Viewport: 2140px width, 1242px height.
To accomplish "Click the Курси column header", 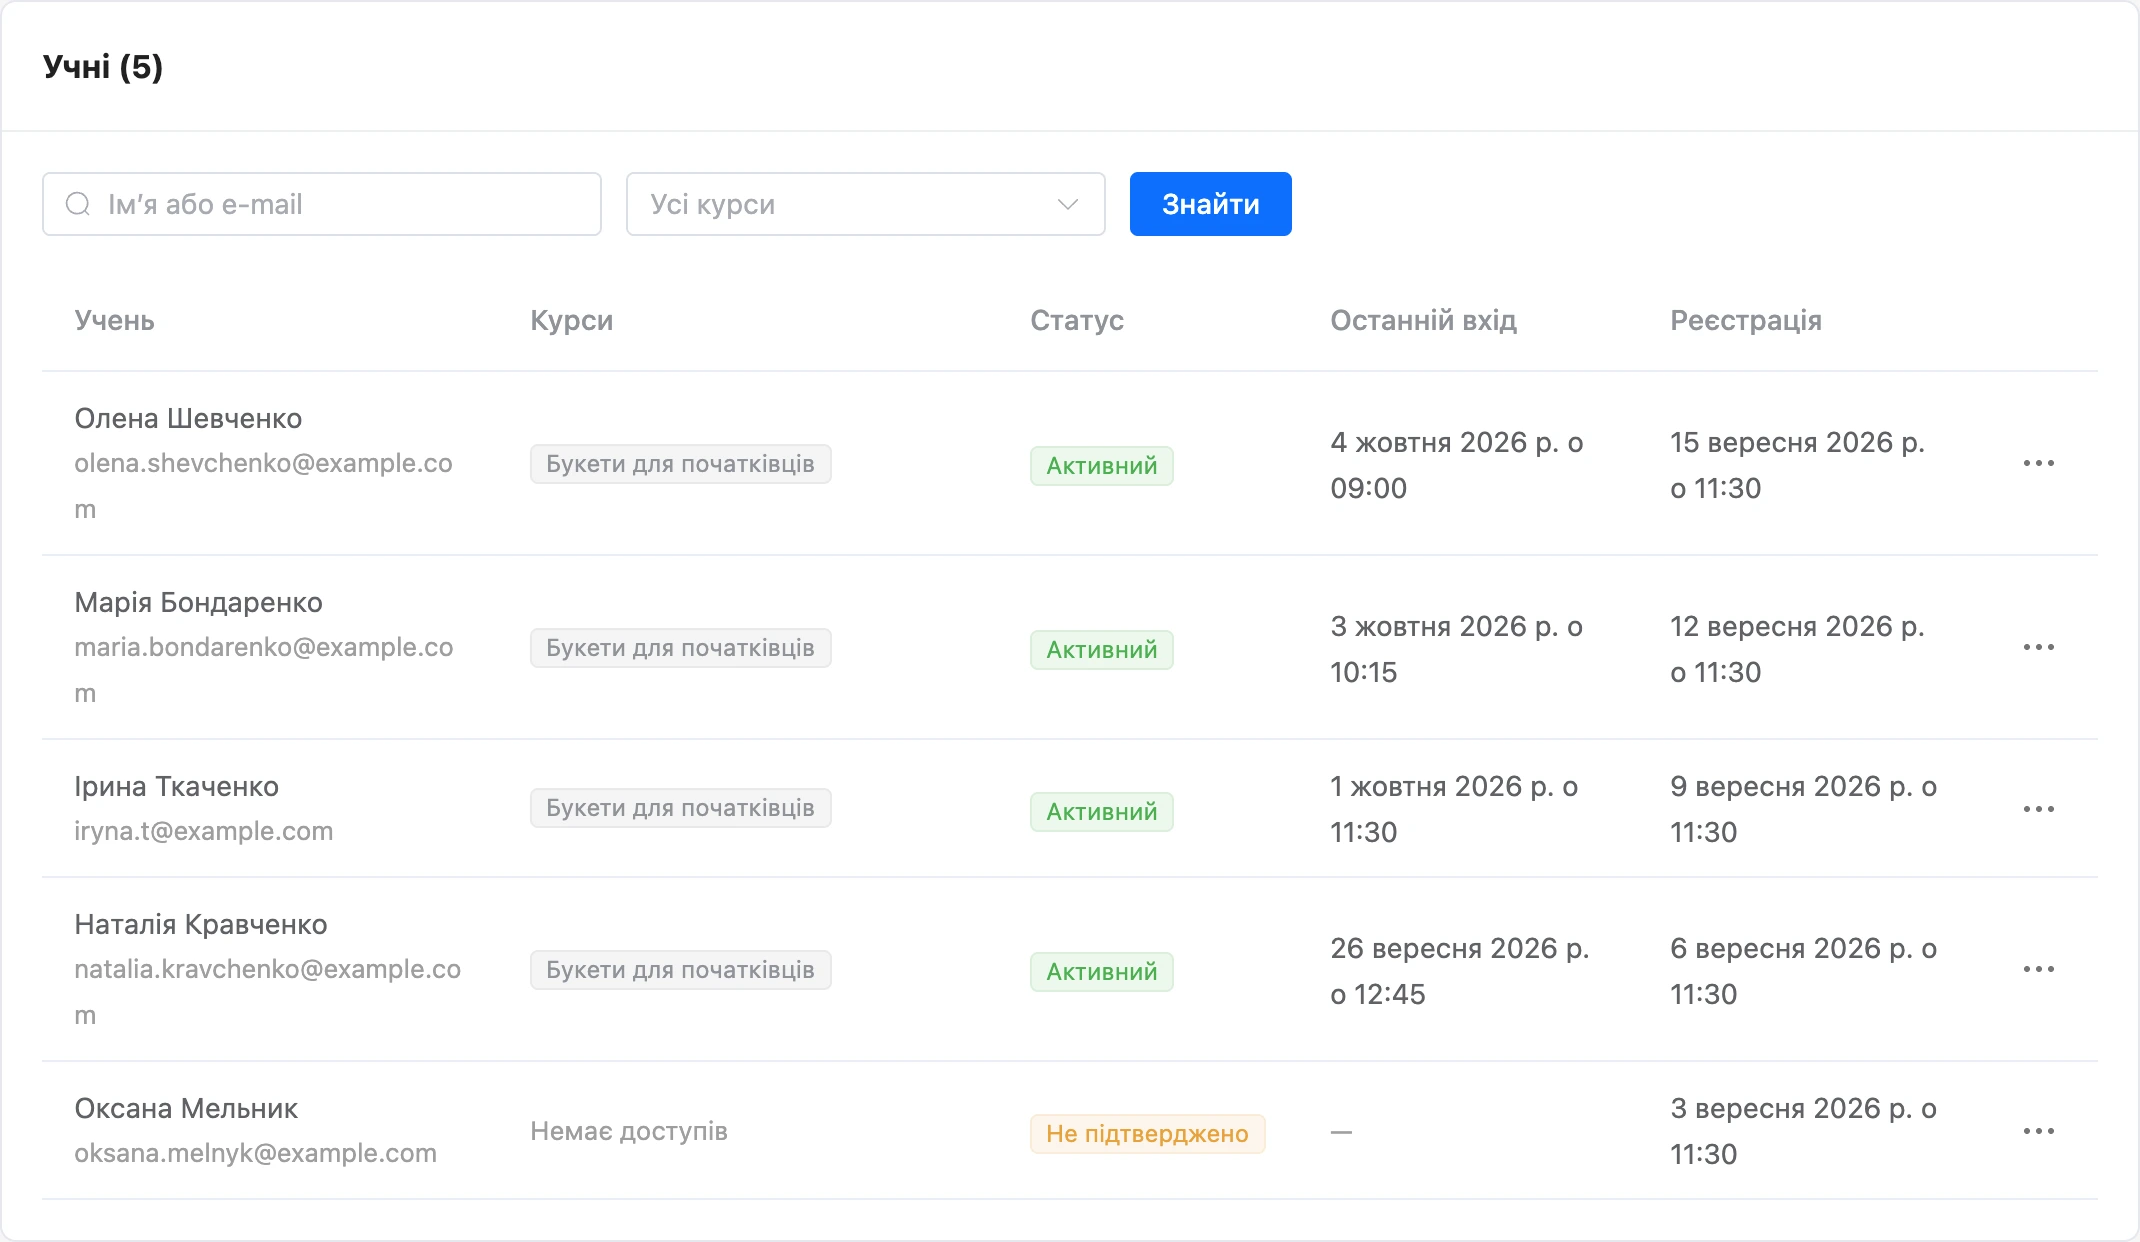I will click(x=571, y=320).
